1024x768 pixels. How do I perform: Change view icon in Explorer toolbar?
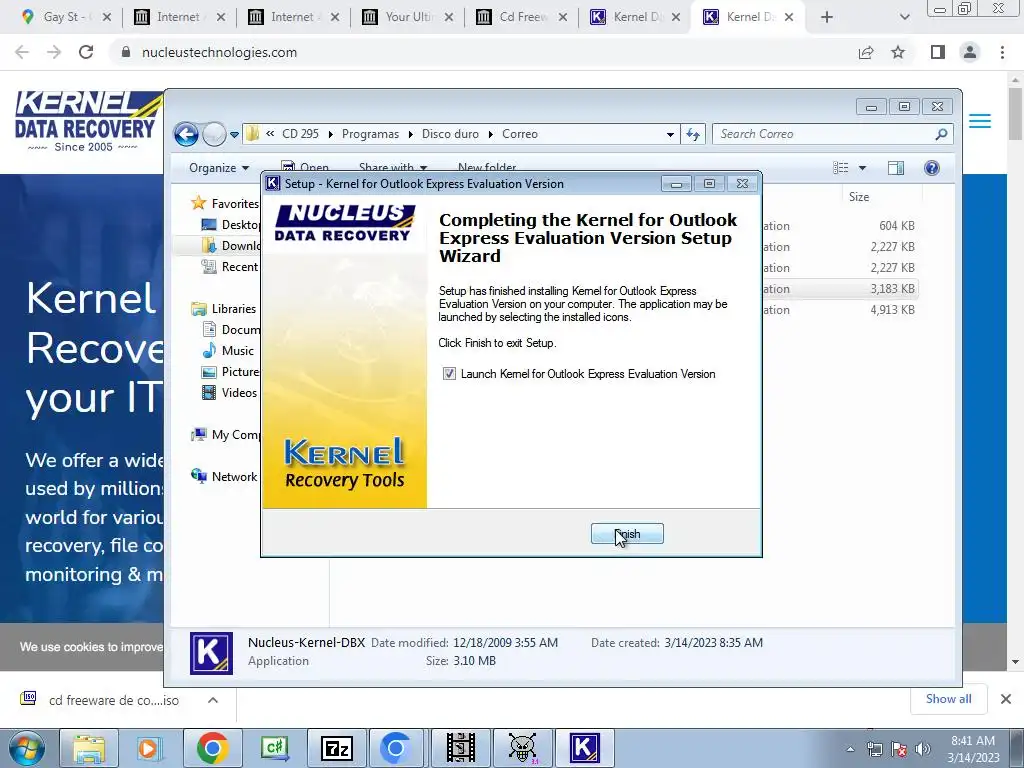[840, 168]
